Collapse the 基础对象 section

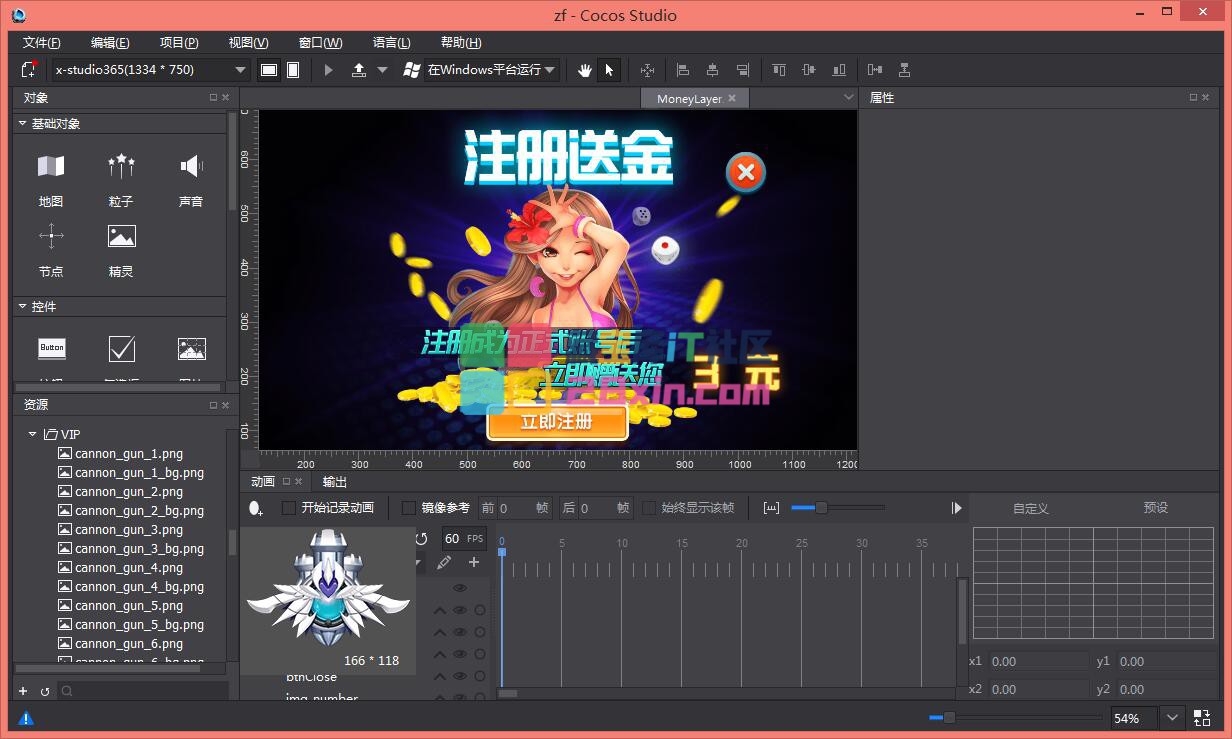pyautogui.click(x=23, y=124)
